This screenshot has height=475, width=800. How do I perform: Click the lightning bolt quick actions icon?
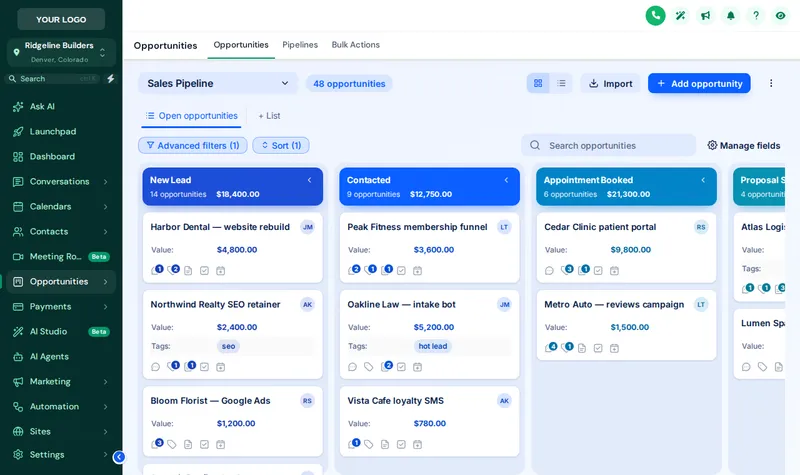coord(110,79)
